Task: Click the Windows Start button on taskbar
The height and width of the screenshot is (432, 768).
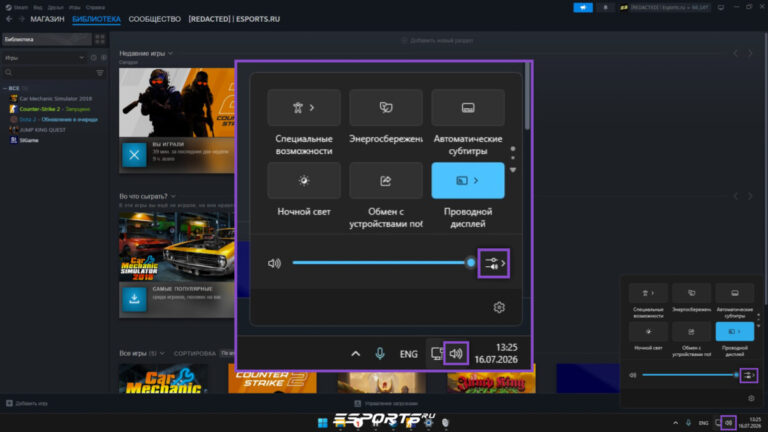Action: pos(322,422)
